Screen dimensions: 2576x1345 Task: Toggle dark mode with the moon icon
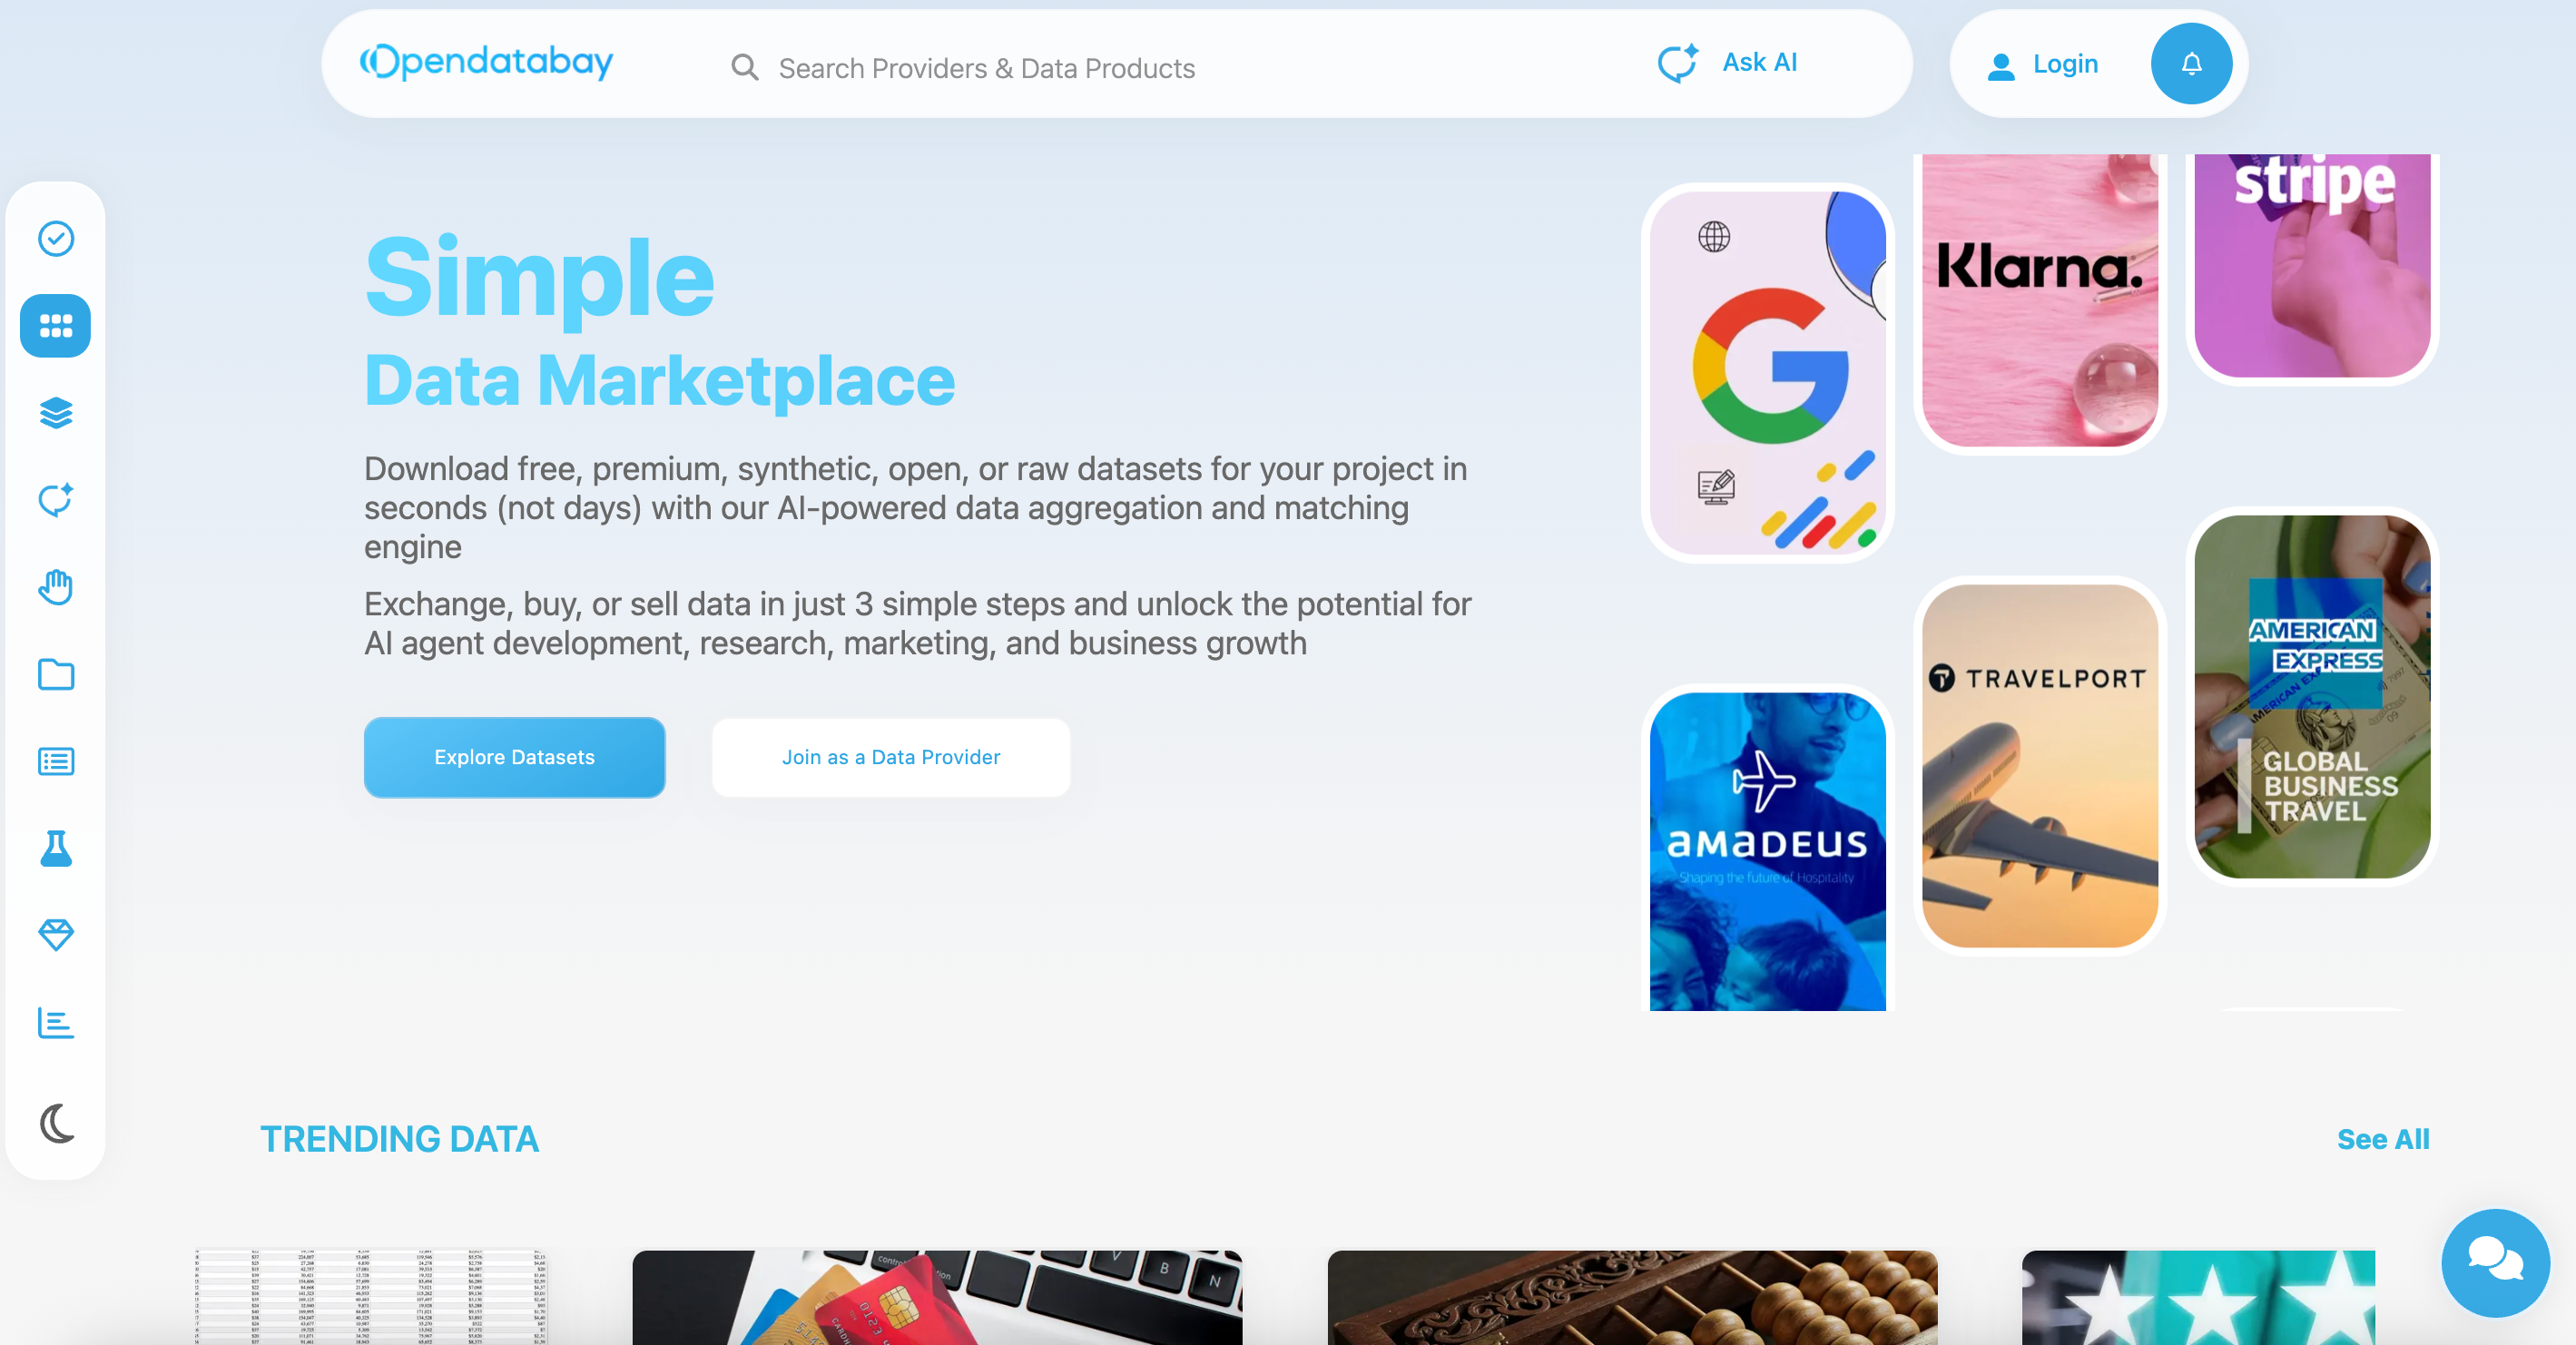coord(57,1124)
